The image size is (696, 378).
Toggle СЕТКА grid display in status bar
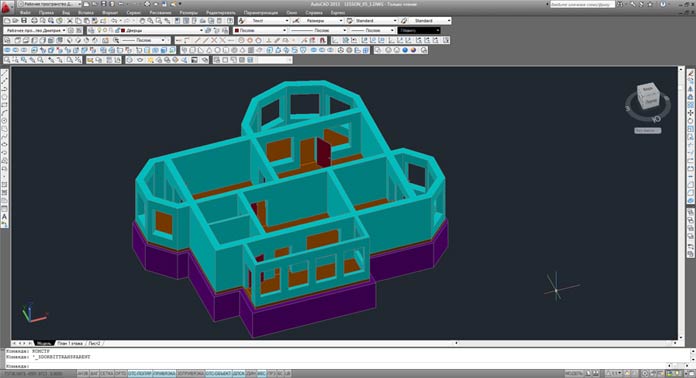click(x=107, y=374)
